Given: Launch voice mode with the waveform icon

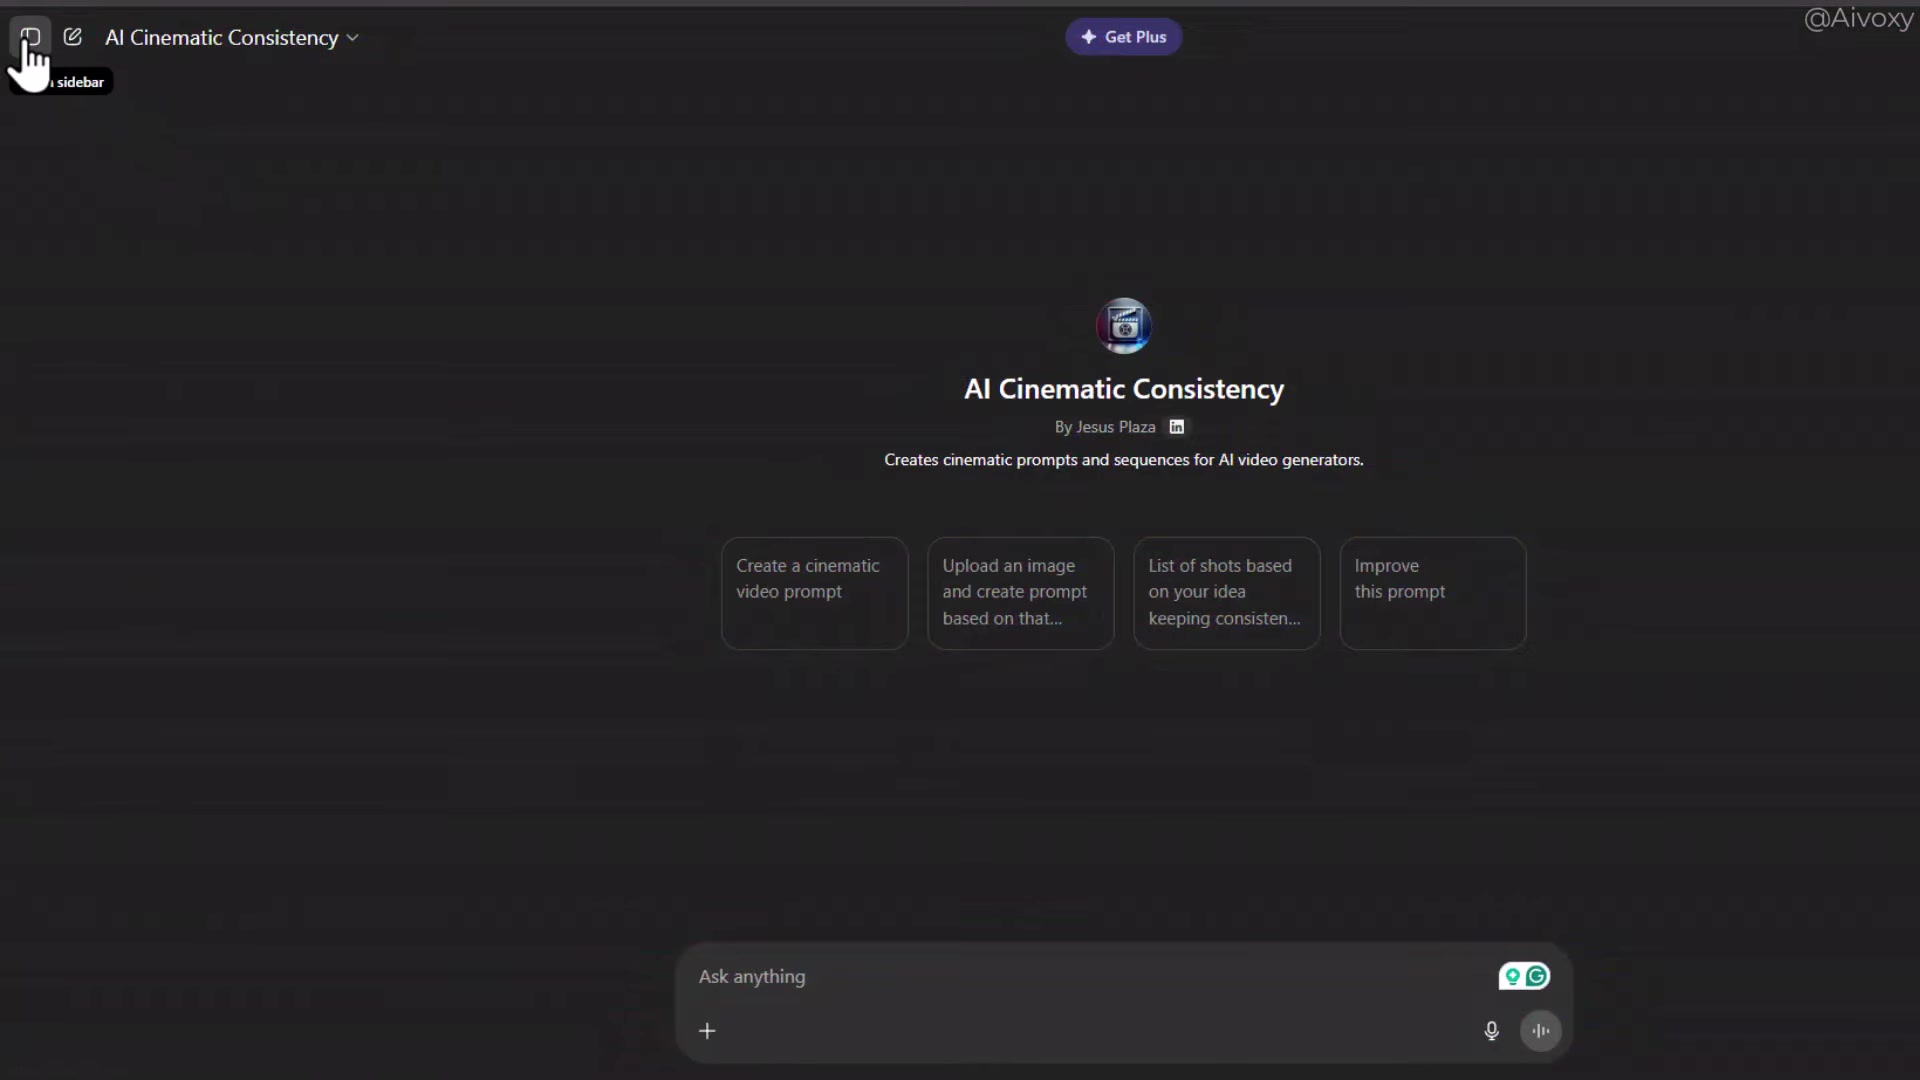Looking at the screenshot, I should point(1540,1031).
